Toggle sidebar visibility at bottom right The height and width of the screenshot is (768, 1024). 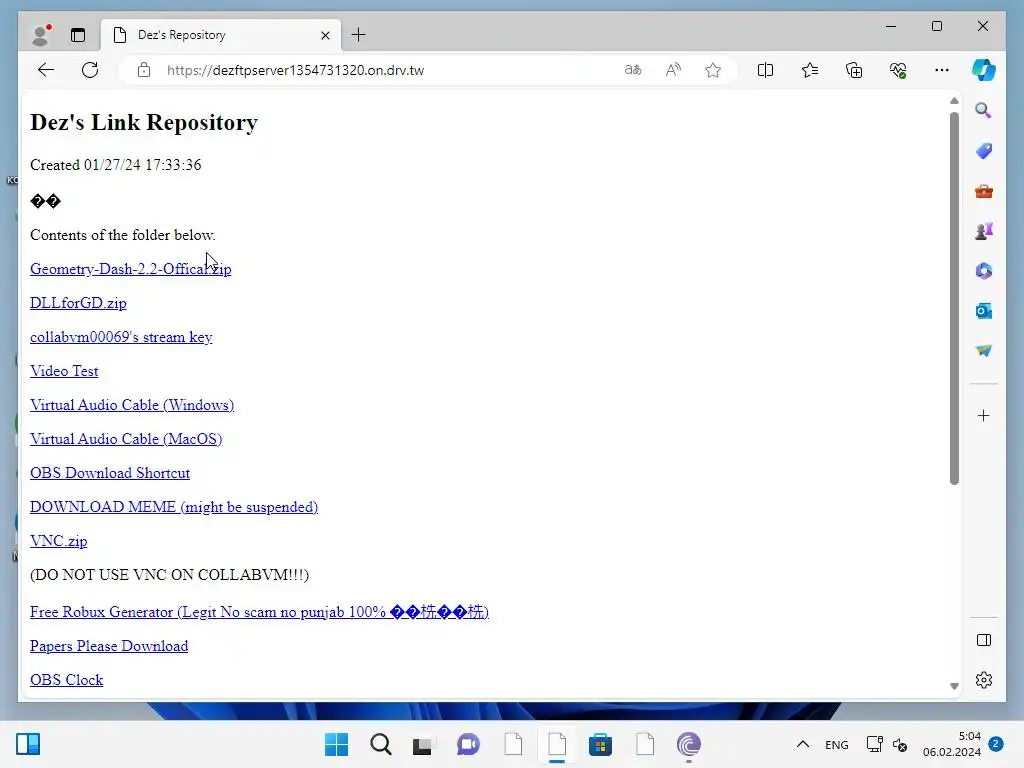click(x=984, y=640)
